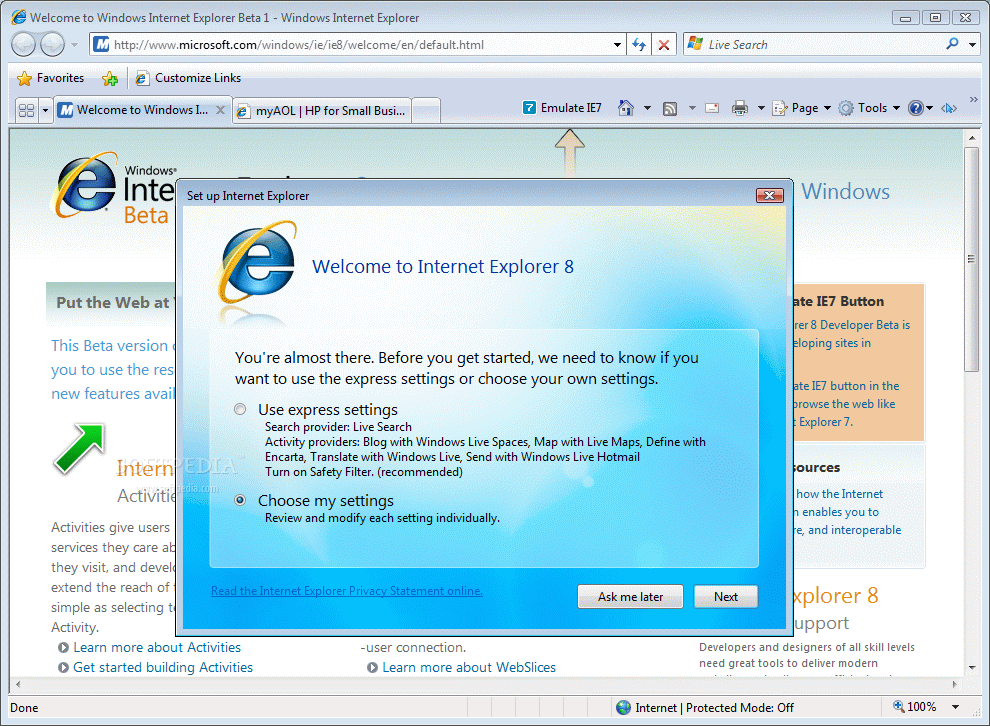Open the Tools menu
The width and height of the screenshot is (990, 726).
[869, 108]
